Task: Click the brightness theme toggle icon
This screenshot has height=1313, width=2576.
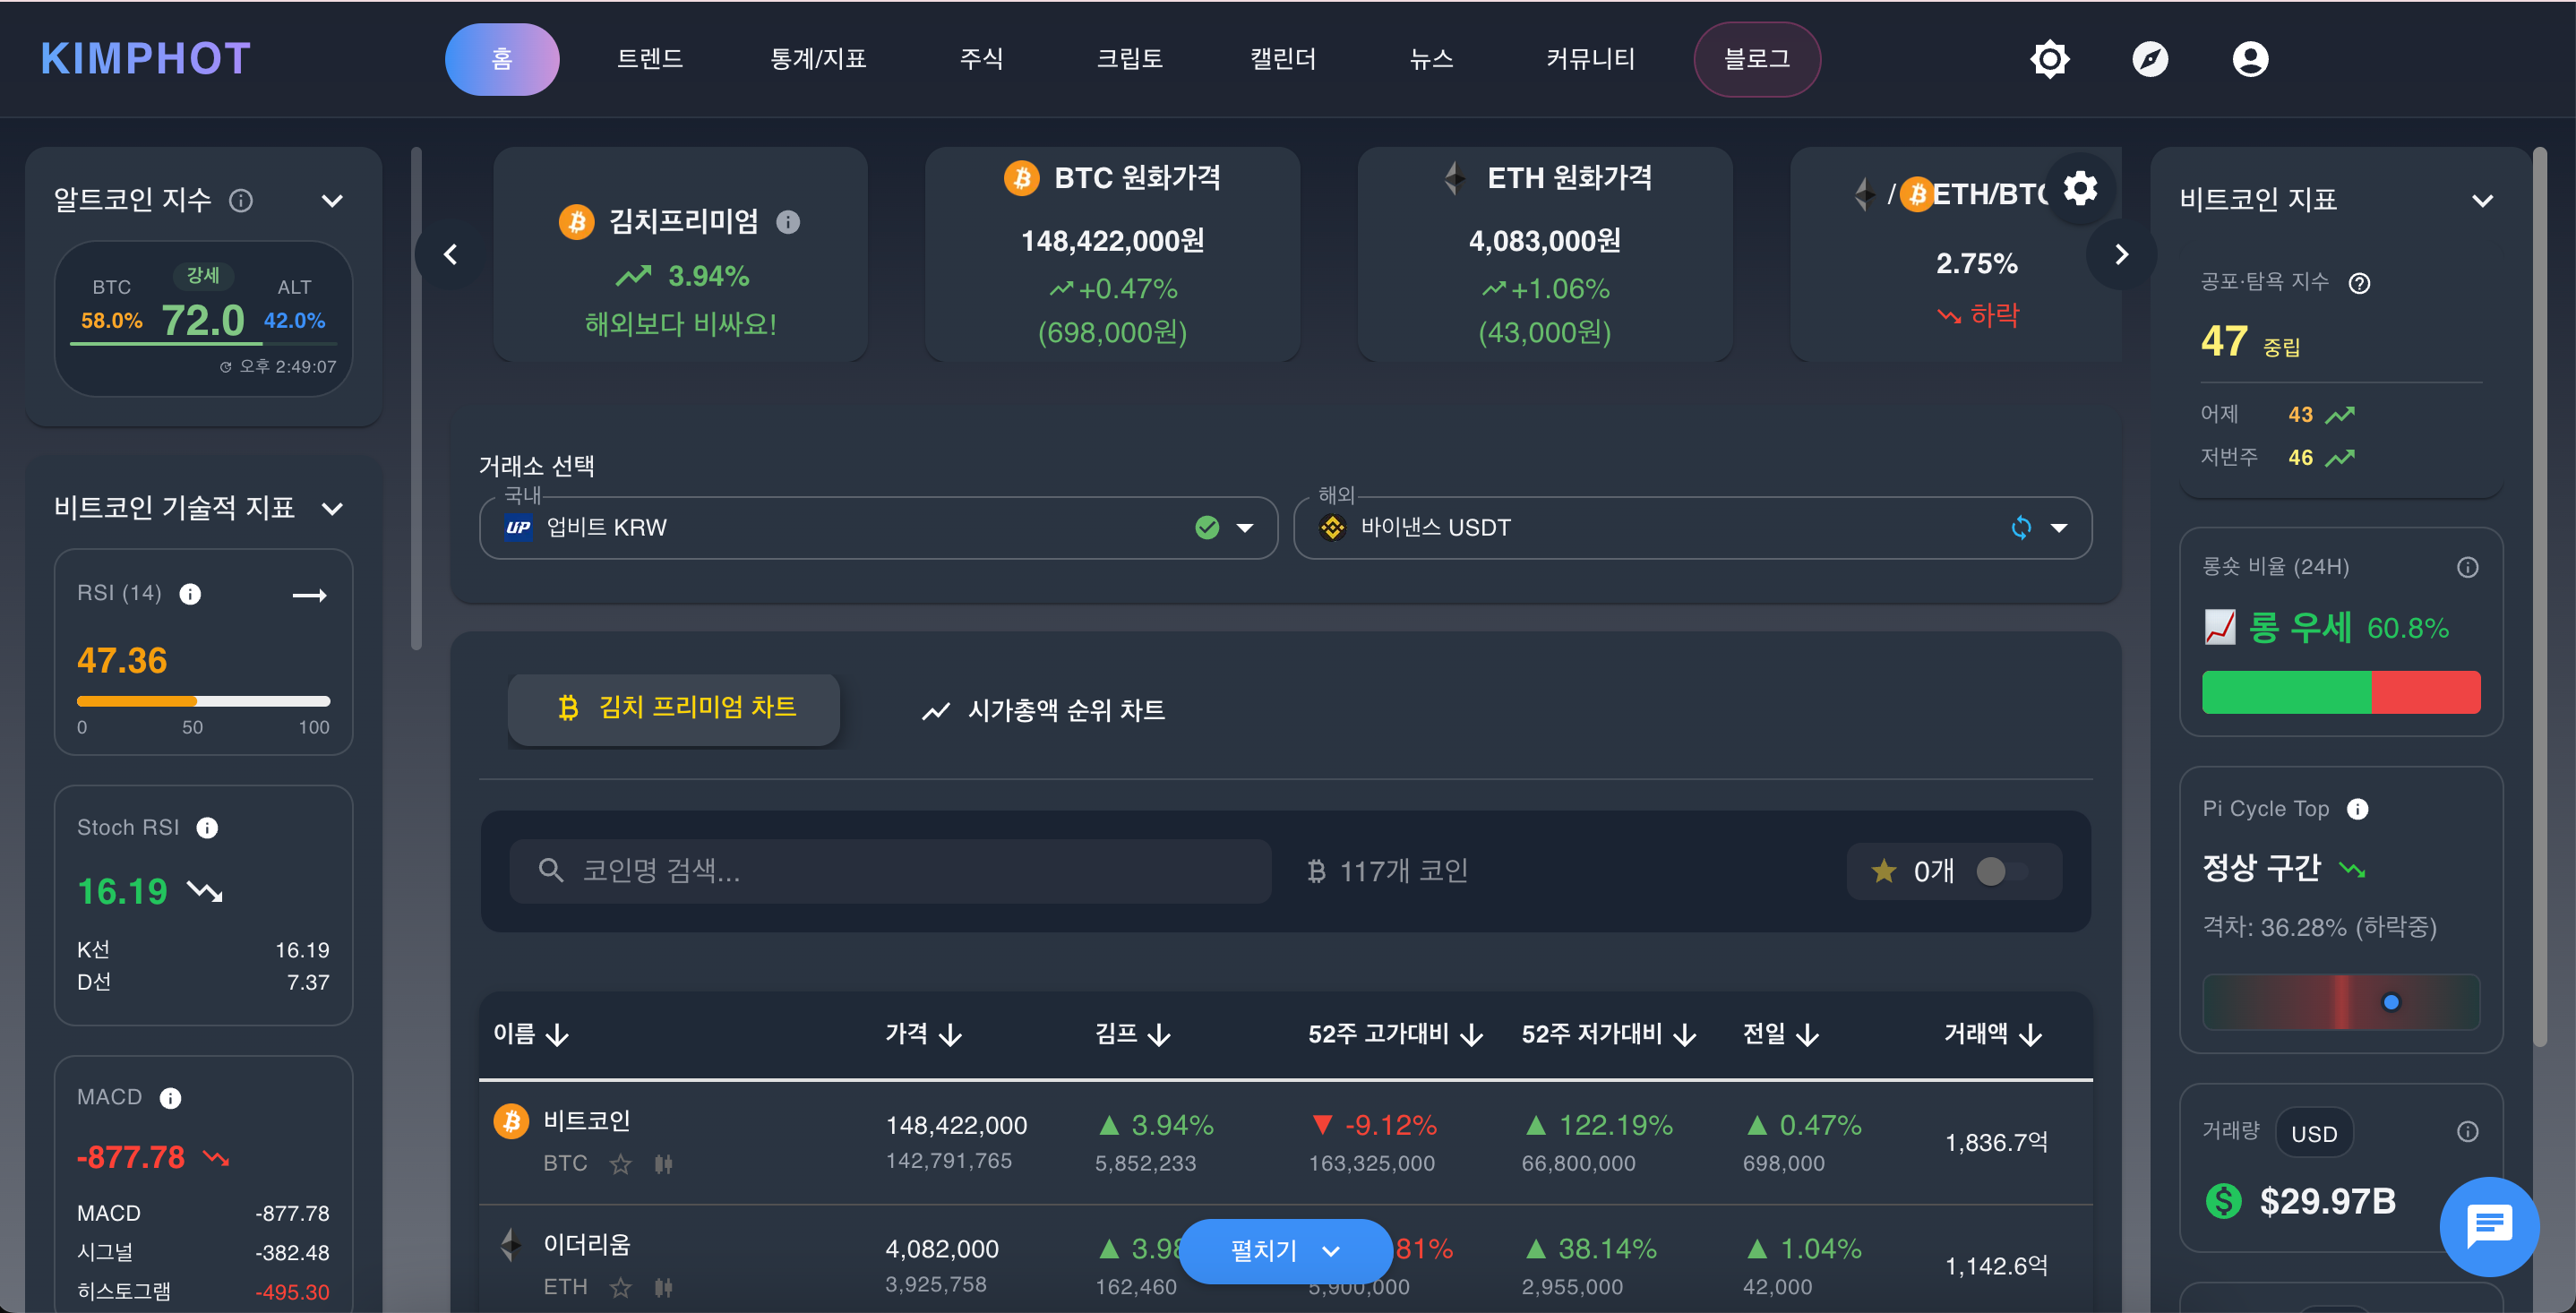Action: tap(2049, 59)
